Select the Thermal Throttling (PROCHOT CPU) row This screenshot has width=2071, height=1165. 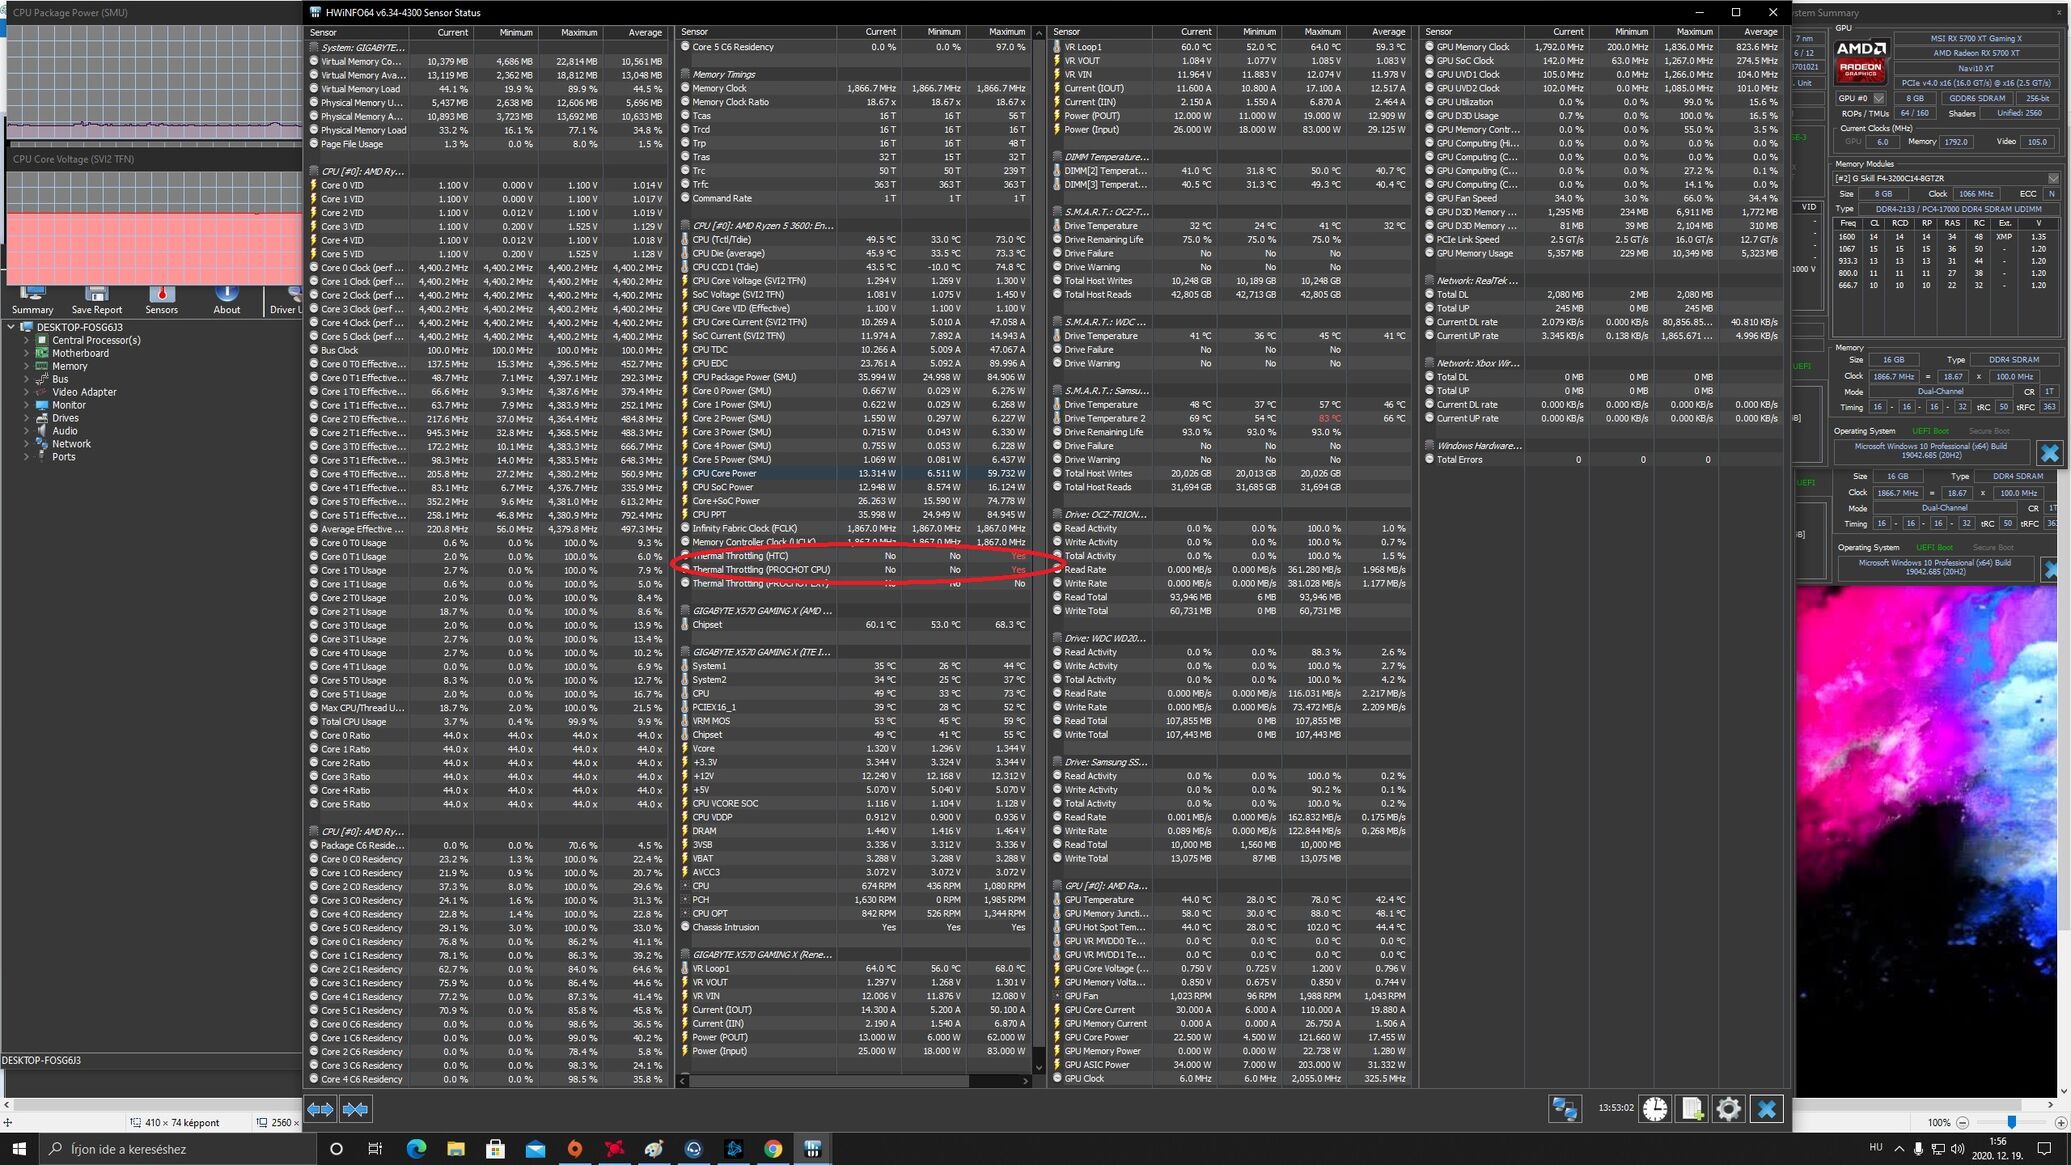click(x=855, y=570)
